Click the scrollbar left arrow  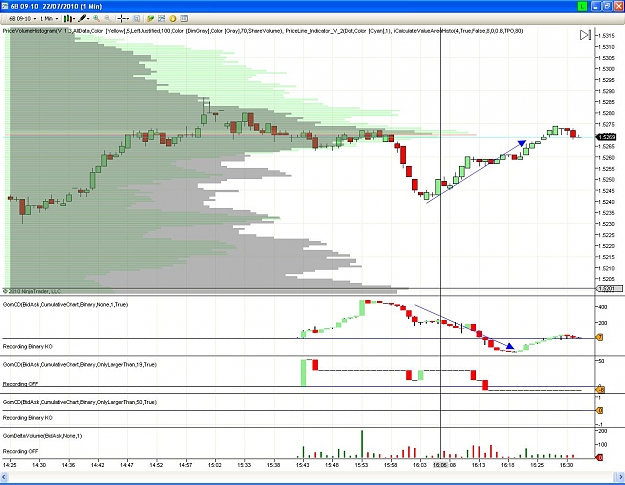coord(4,477)
